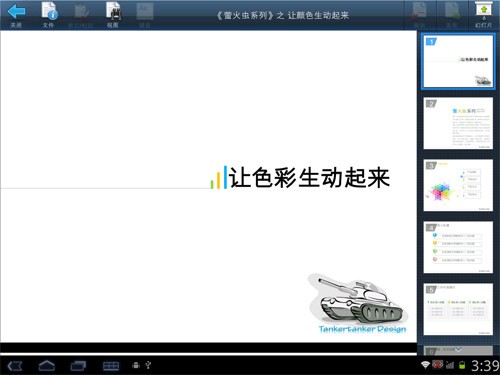Image resolution: width=500 pixels, height=375 pixels.
Task: Select slide 5 thumbnail with three columns
Action: click(x=458, y=309)
